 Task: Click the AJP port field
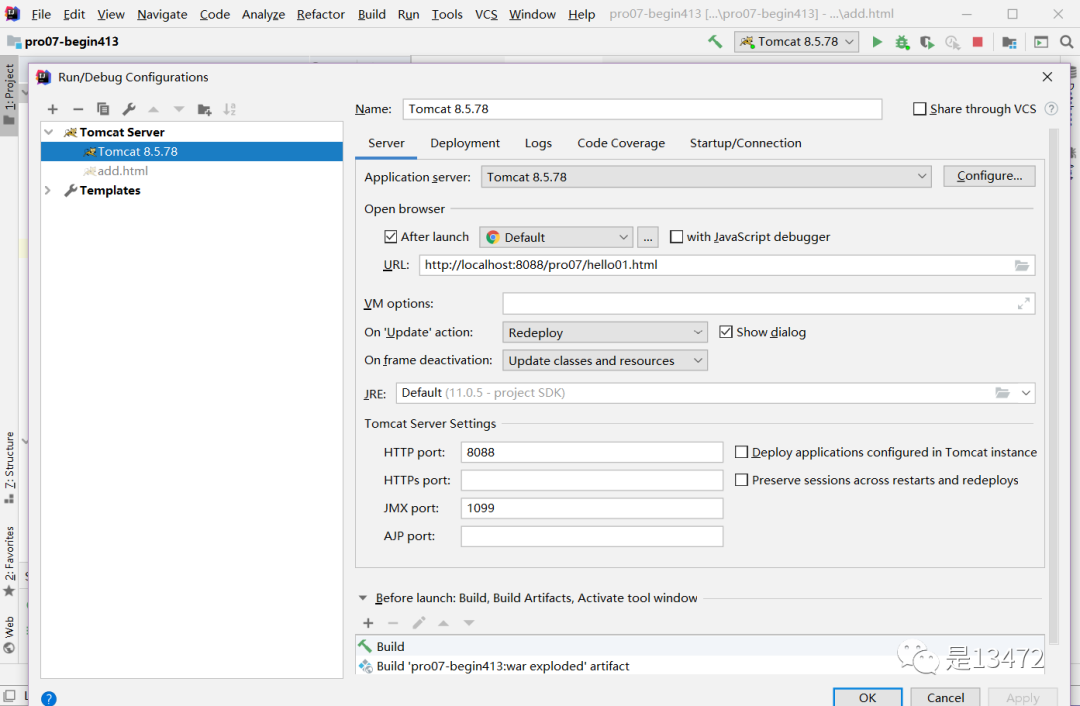tap(592, 537)
